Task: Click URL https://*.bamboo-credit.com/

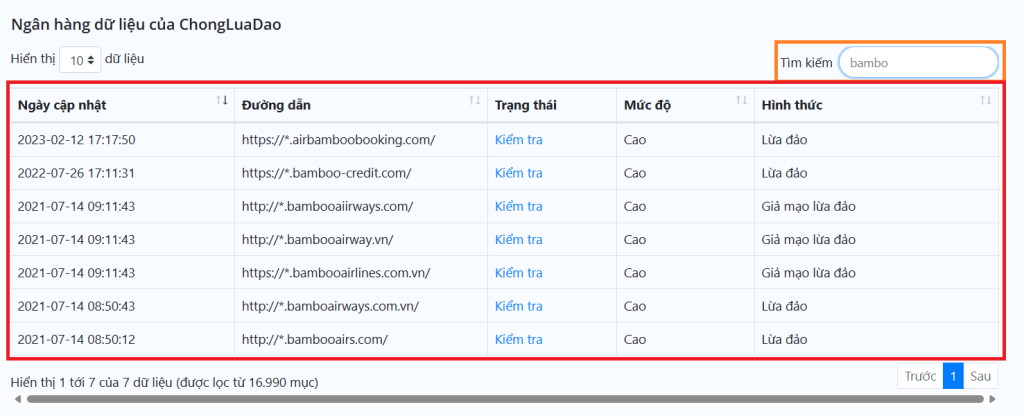Action: 327,173
